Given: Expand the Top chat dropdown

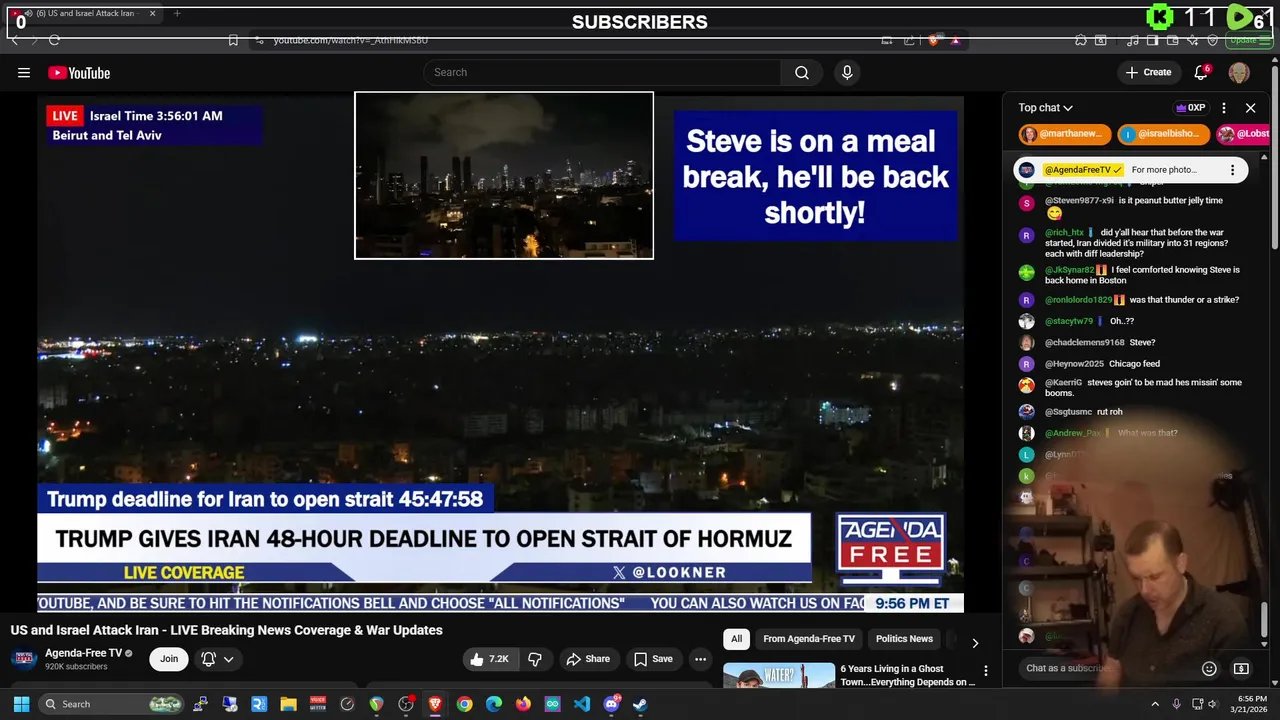Looking at the screenshot, I should (x=1046, y=108).
